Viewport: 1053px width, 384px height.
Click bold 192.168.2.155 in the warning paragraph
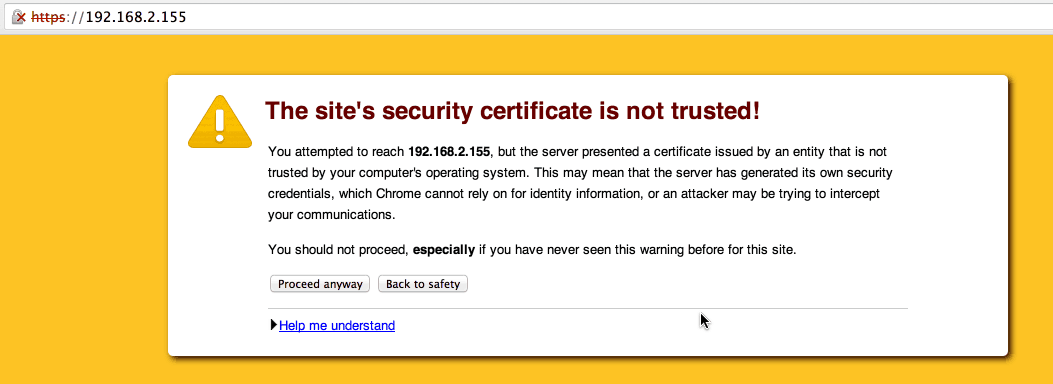tap(449, 151)
